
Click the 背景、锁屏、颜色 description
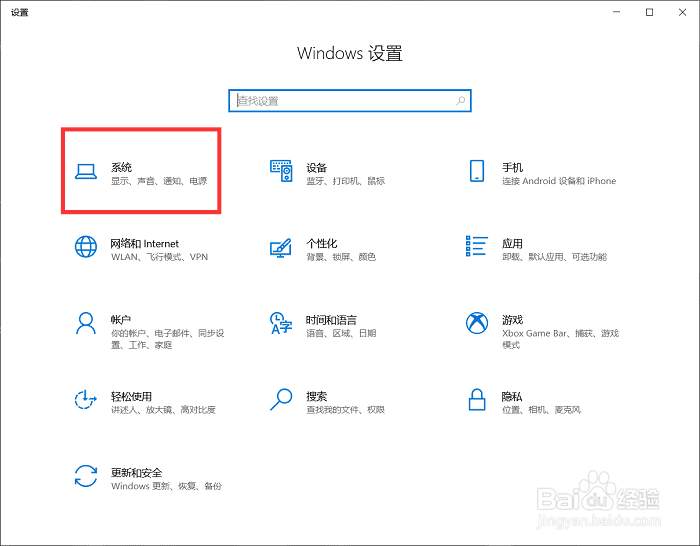click(341, 257)
